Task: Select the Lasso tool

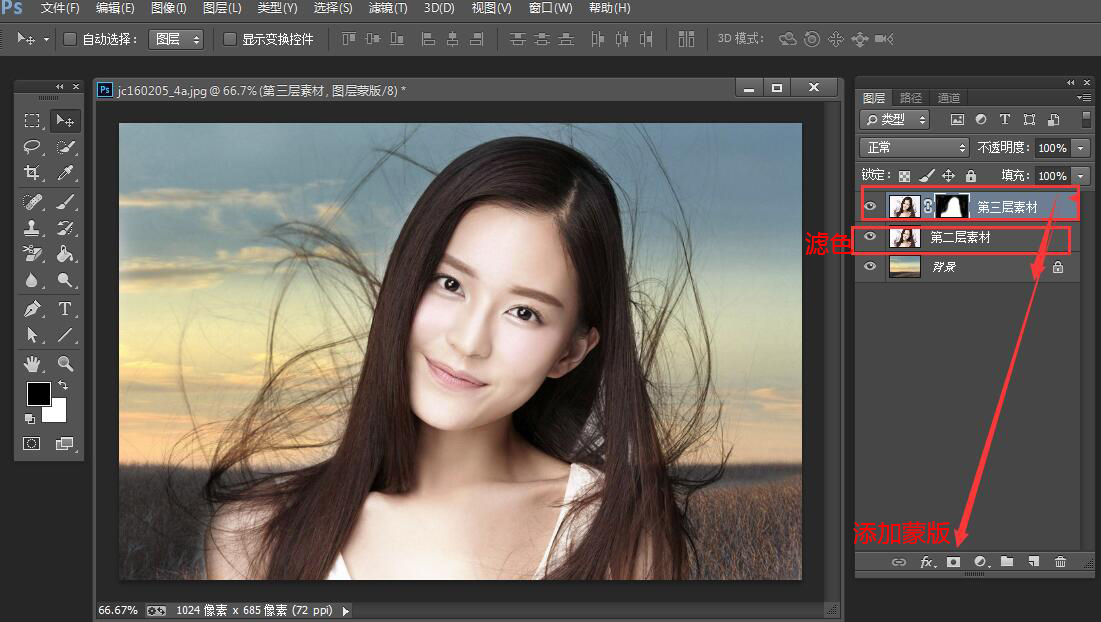Action: coord(32,147)
